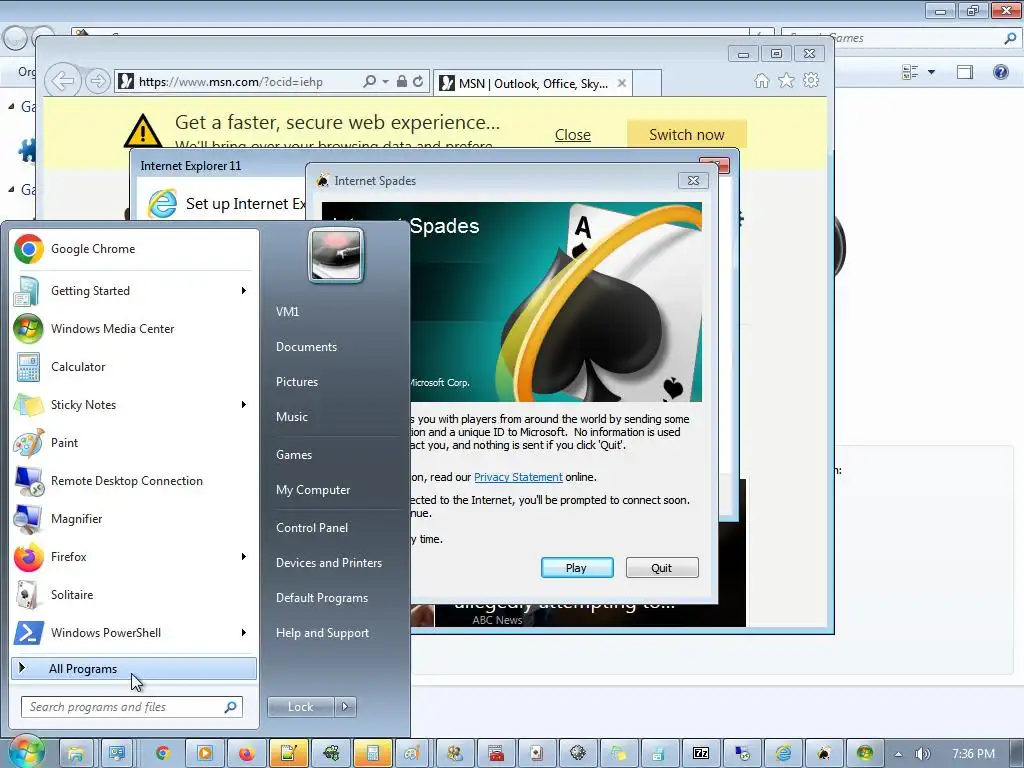Open Pictures from the Start menu
The height and width of the screenshot is (768, 1024).
[297, 382]
